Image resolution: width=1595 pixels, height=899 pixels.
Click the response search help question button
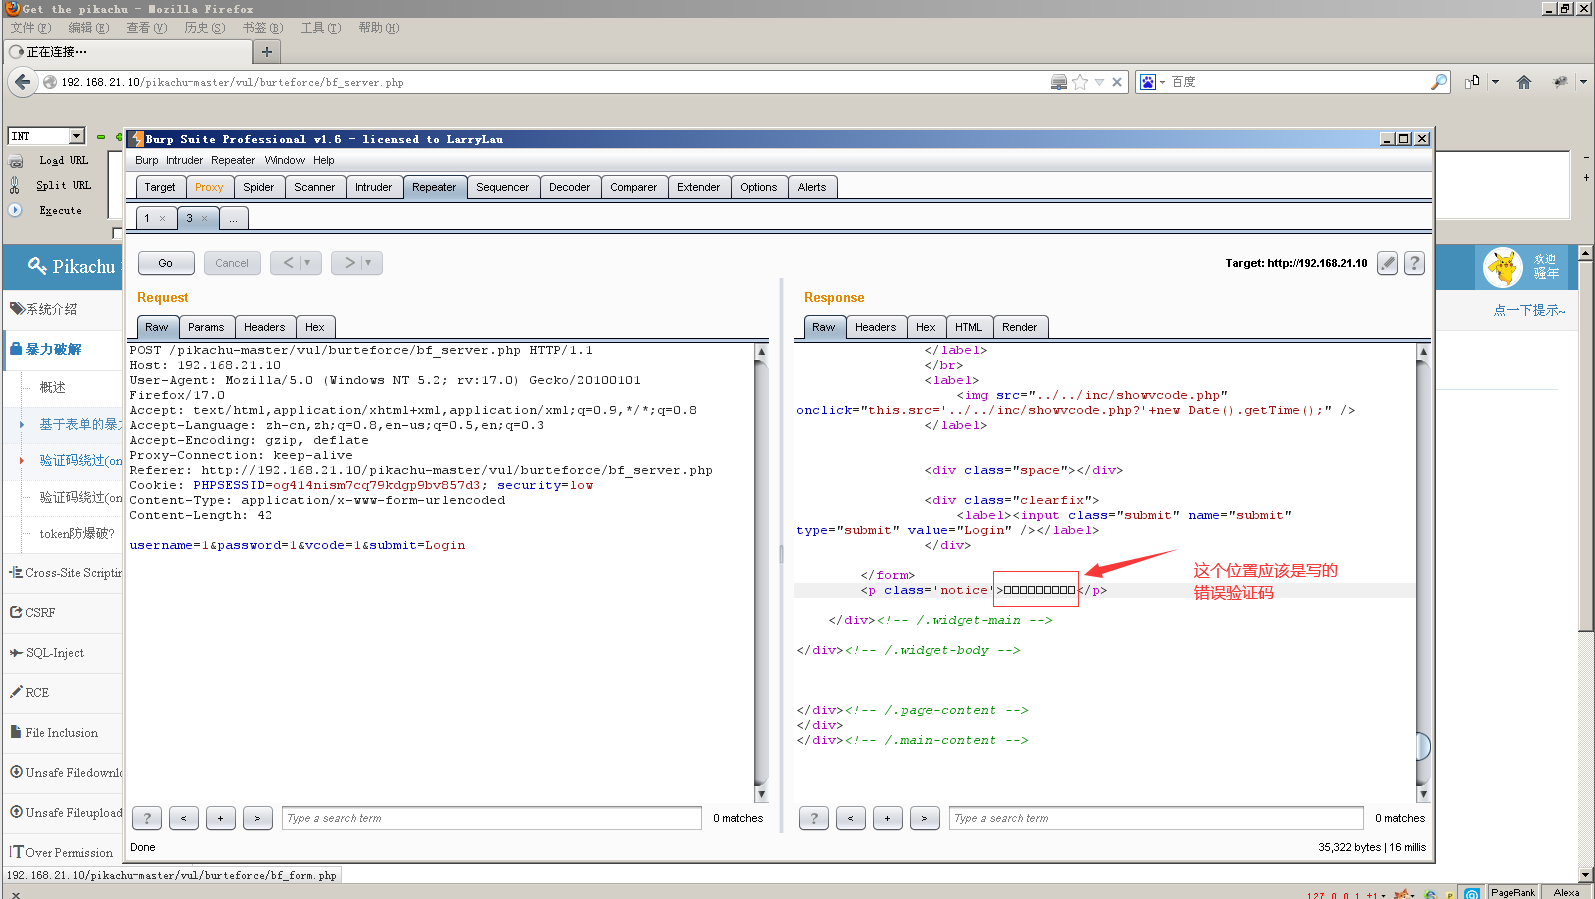click(814, 818)
